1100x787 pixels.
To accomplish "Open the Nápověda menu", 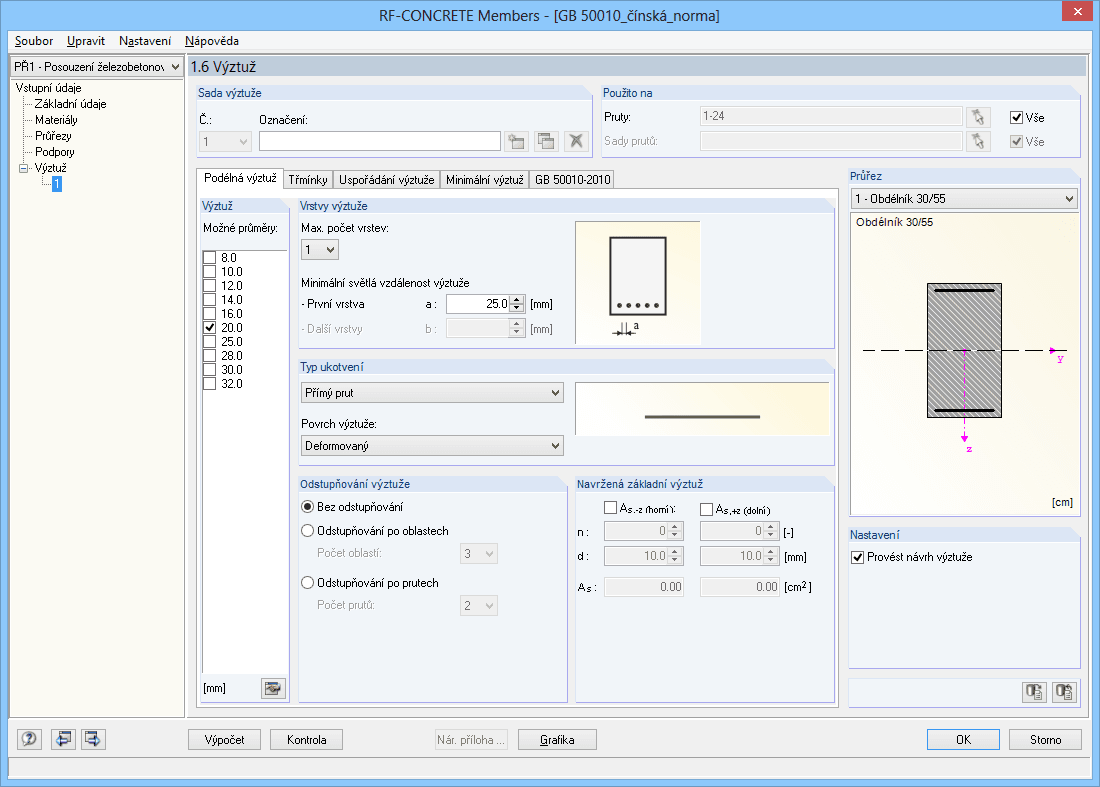I will click(212, 41).
